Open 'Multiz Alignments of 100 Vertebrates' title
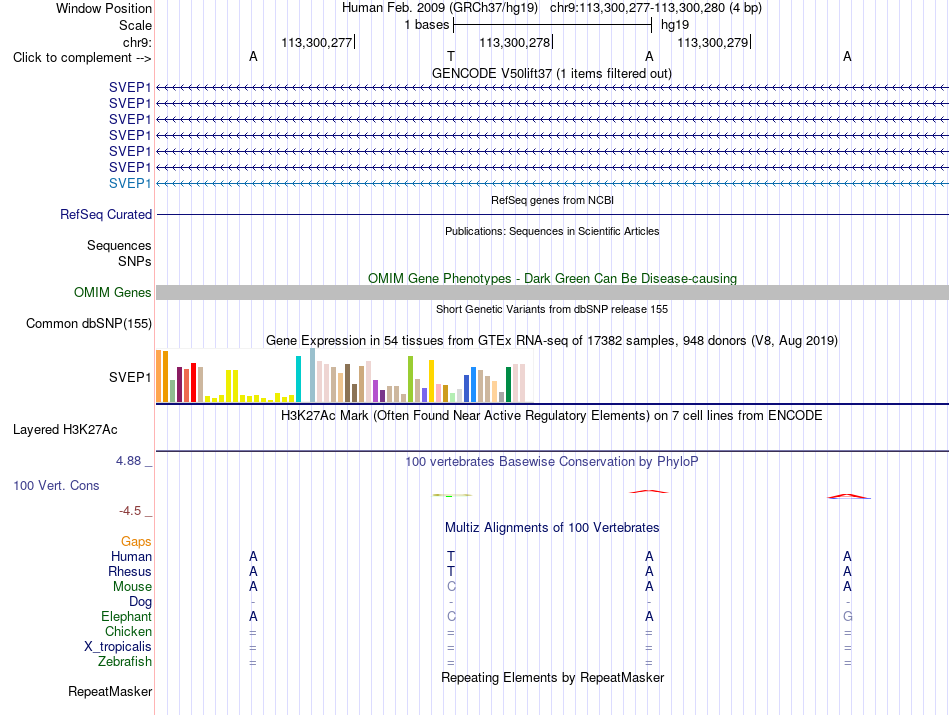Viewport: 950px width, 715px height. (x=552, y=528)
